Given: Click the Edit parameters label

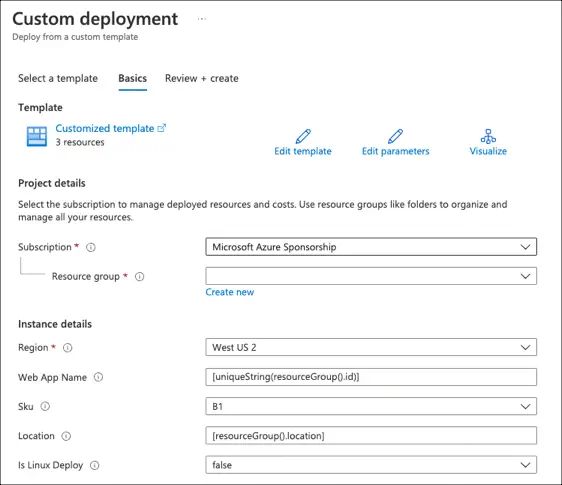Looking at the screenshot, I should pyautogui.click(x=395, y=151).
